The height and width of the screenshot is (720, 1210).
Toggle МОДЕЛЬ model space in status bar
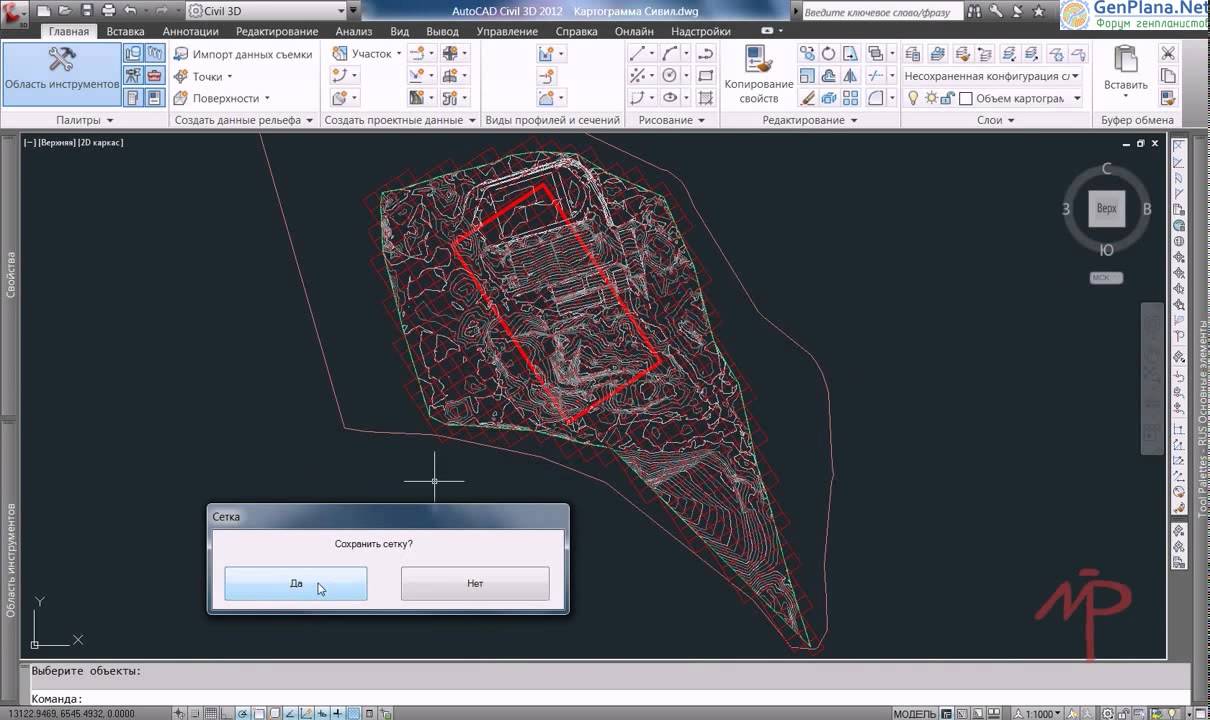[x=915, y=714]
